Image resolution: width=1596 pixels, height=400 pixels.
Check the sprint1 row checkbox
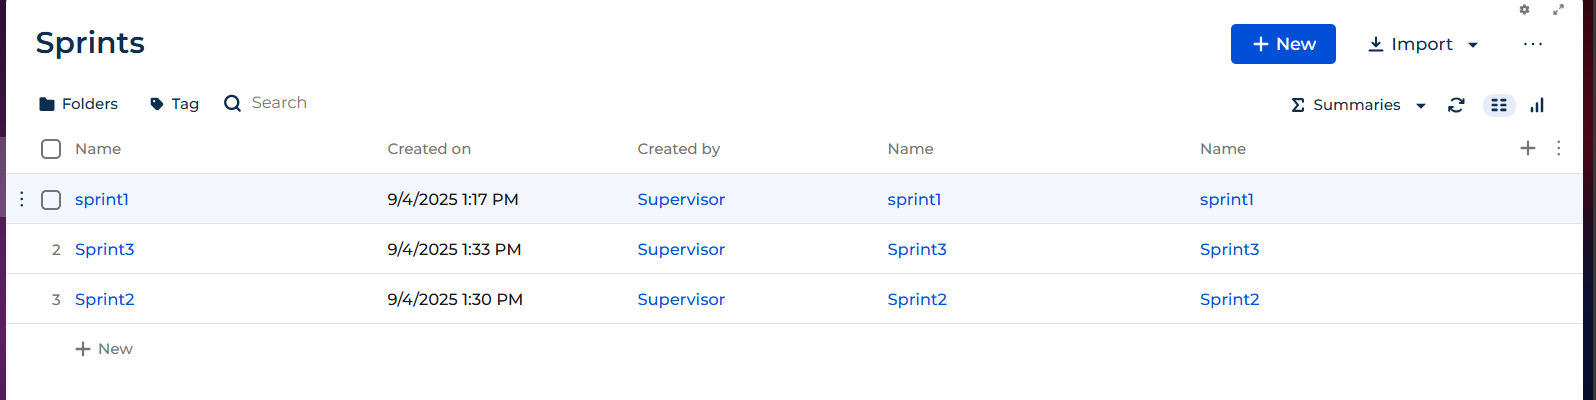51,199
